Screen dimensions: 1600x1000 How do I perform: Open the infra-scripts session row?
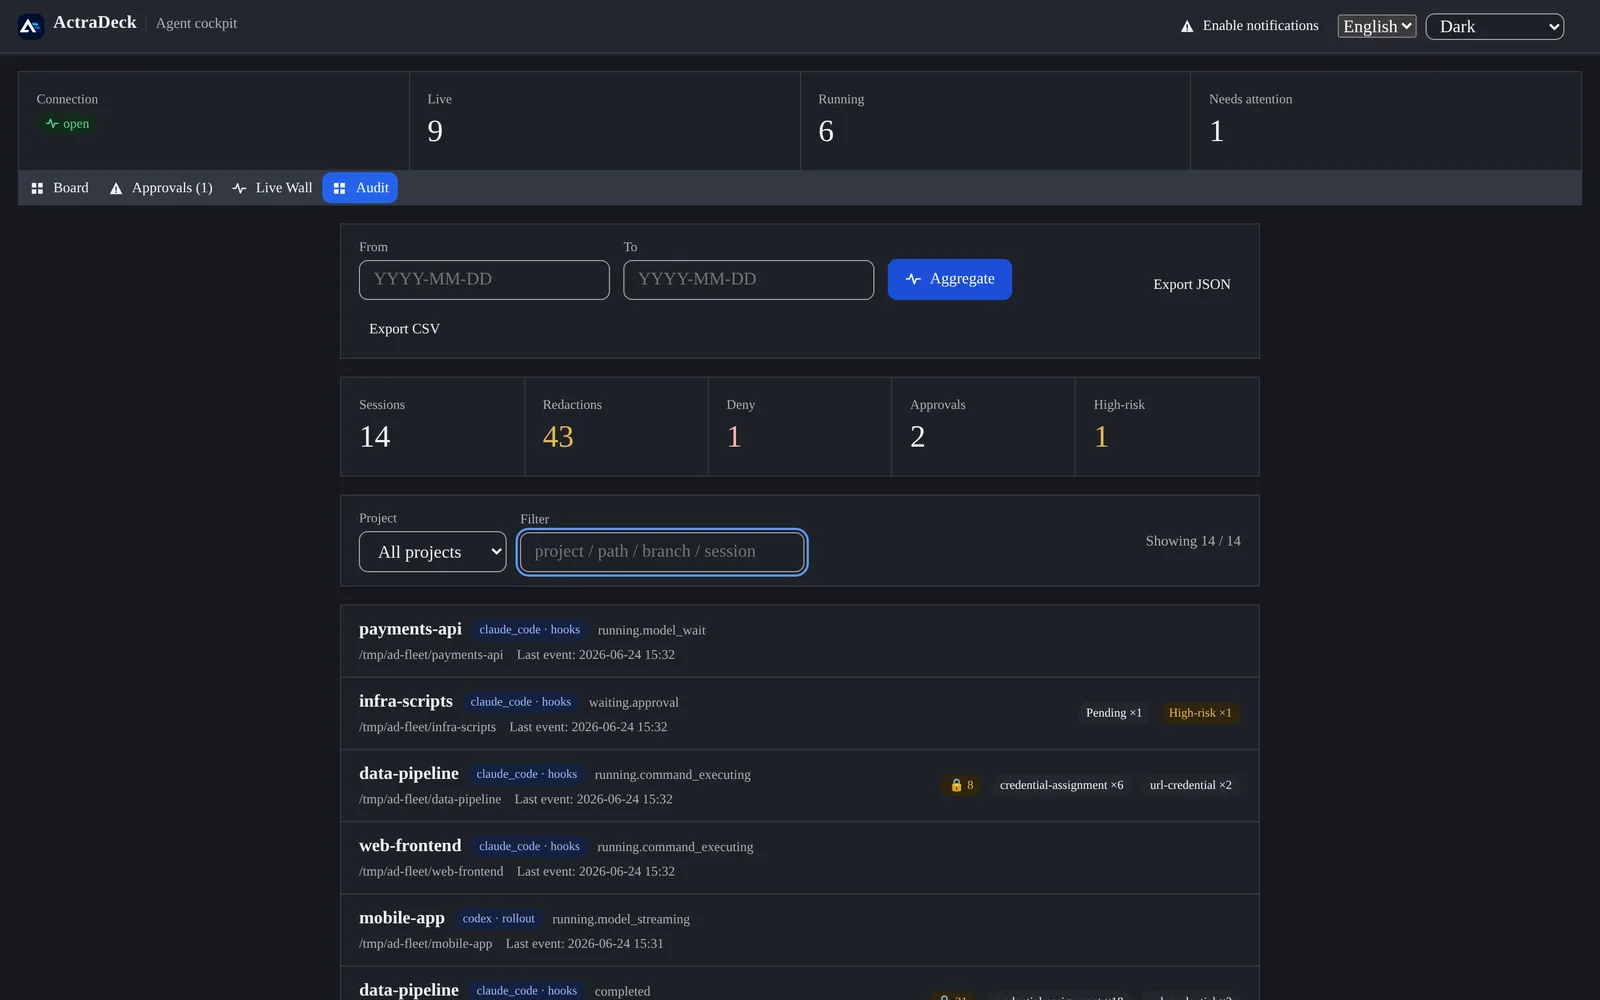(x=800, y=714)
